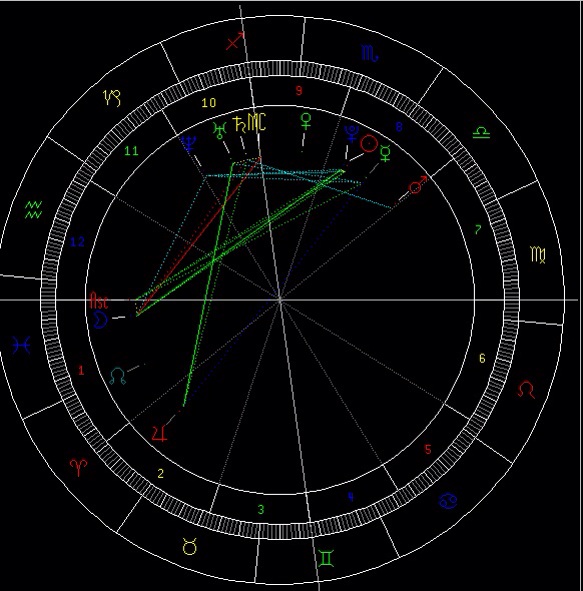Select the blue Moon crescent symbol

(100, 320)
